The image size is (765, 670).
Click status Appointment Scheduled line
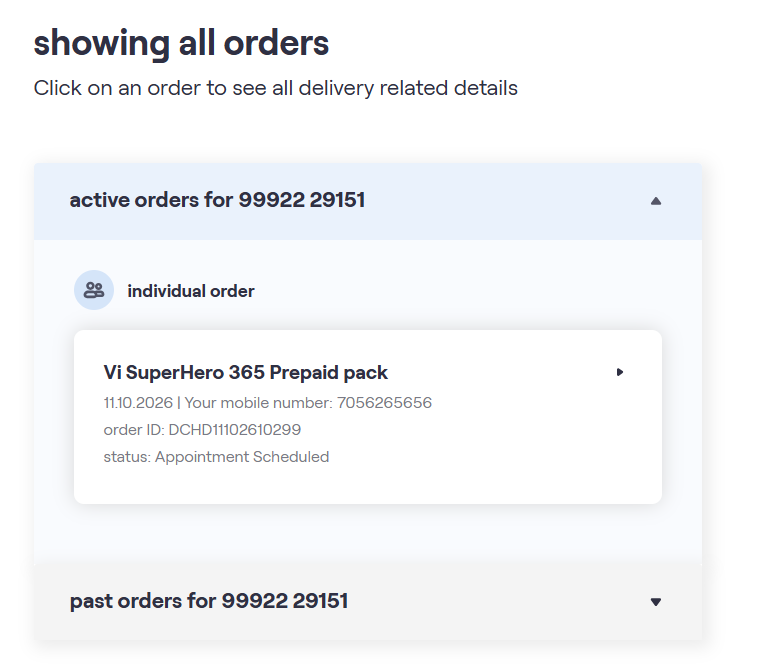click(x=216, y=457)
